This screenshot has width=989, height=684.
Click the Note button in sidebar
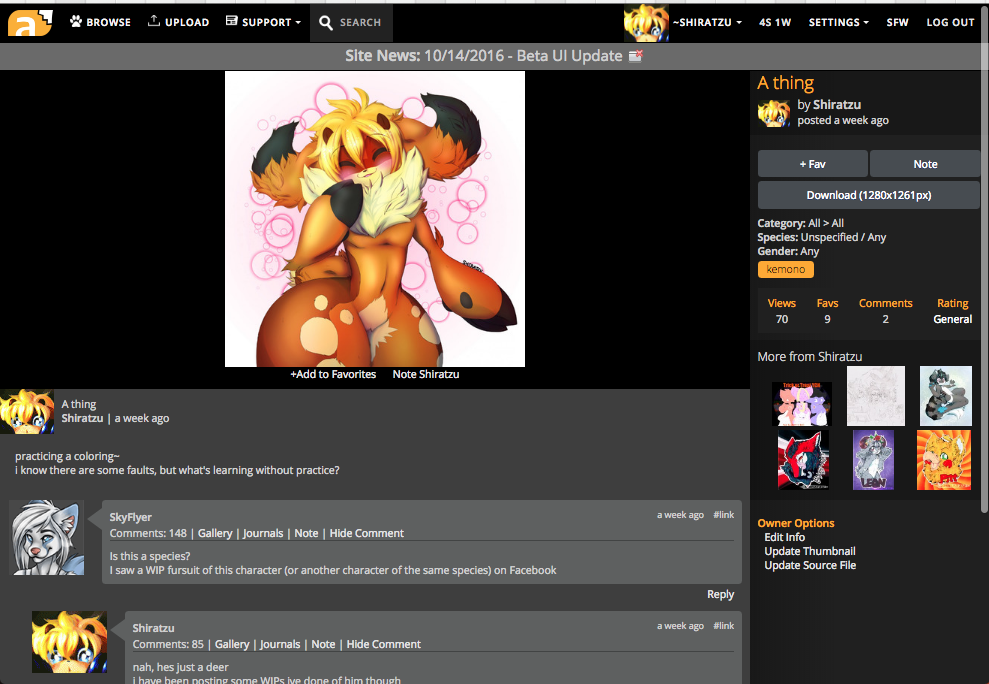(925, 164)
